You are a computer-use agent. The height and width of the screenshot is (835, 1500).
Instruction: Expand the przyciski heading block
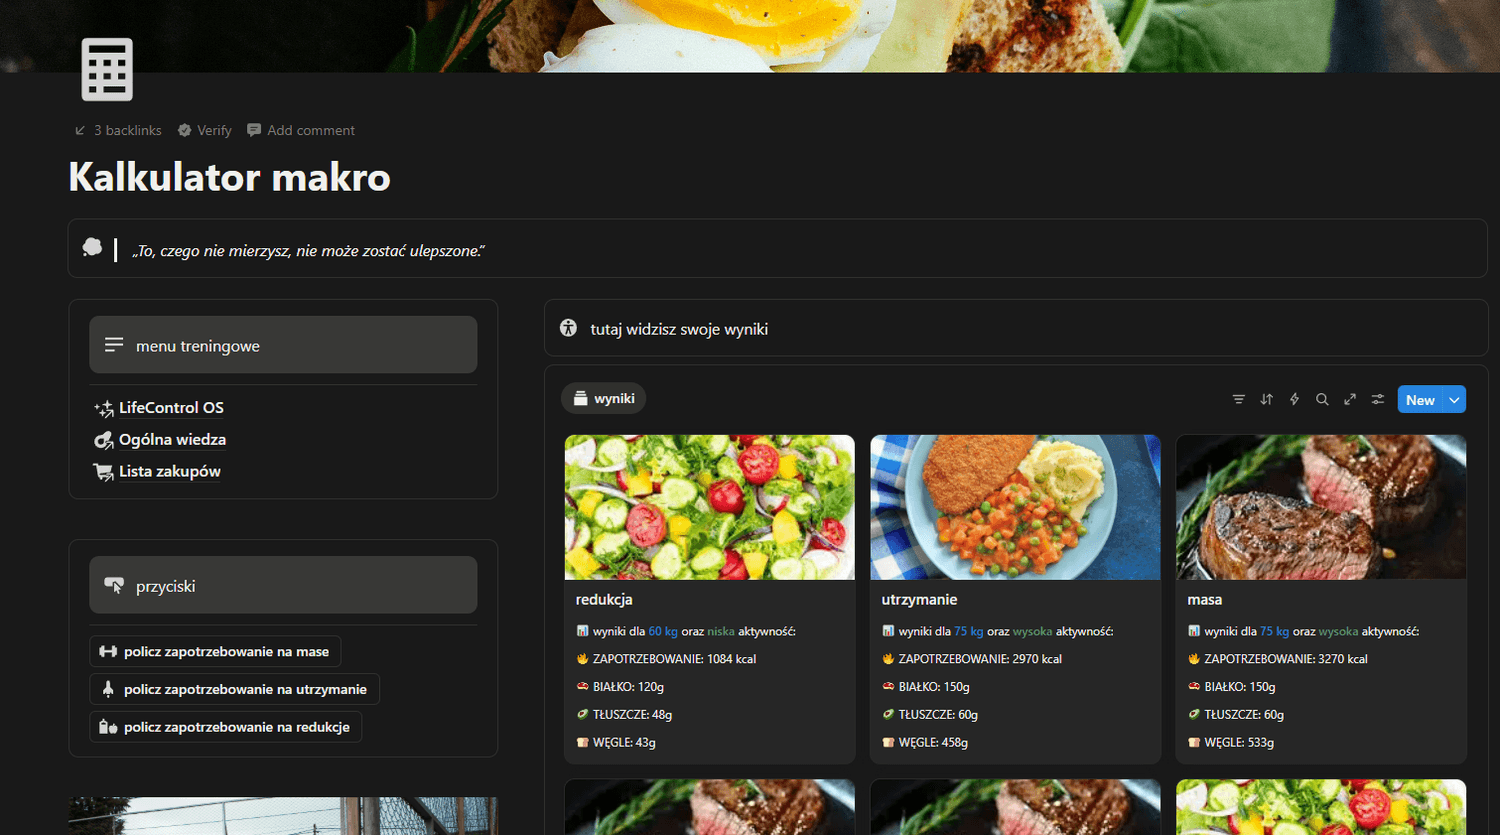click(x=283, y=585)
